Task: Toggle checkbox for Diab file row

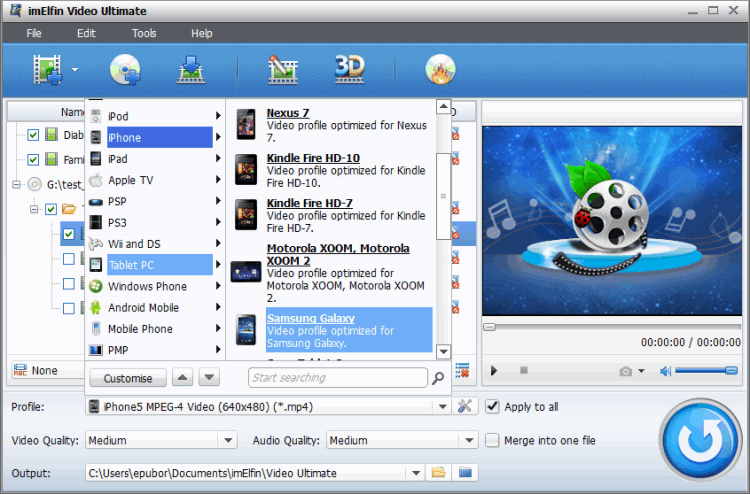Action: [33, 135]
